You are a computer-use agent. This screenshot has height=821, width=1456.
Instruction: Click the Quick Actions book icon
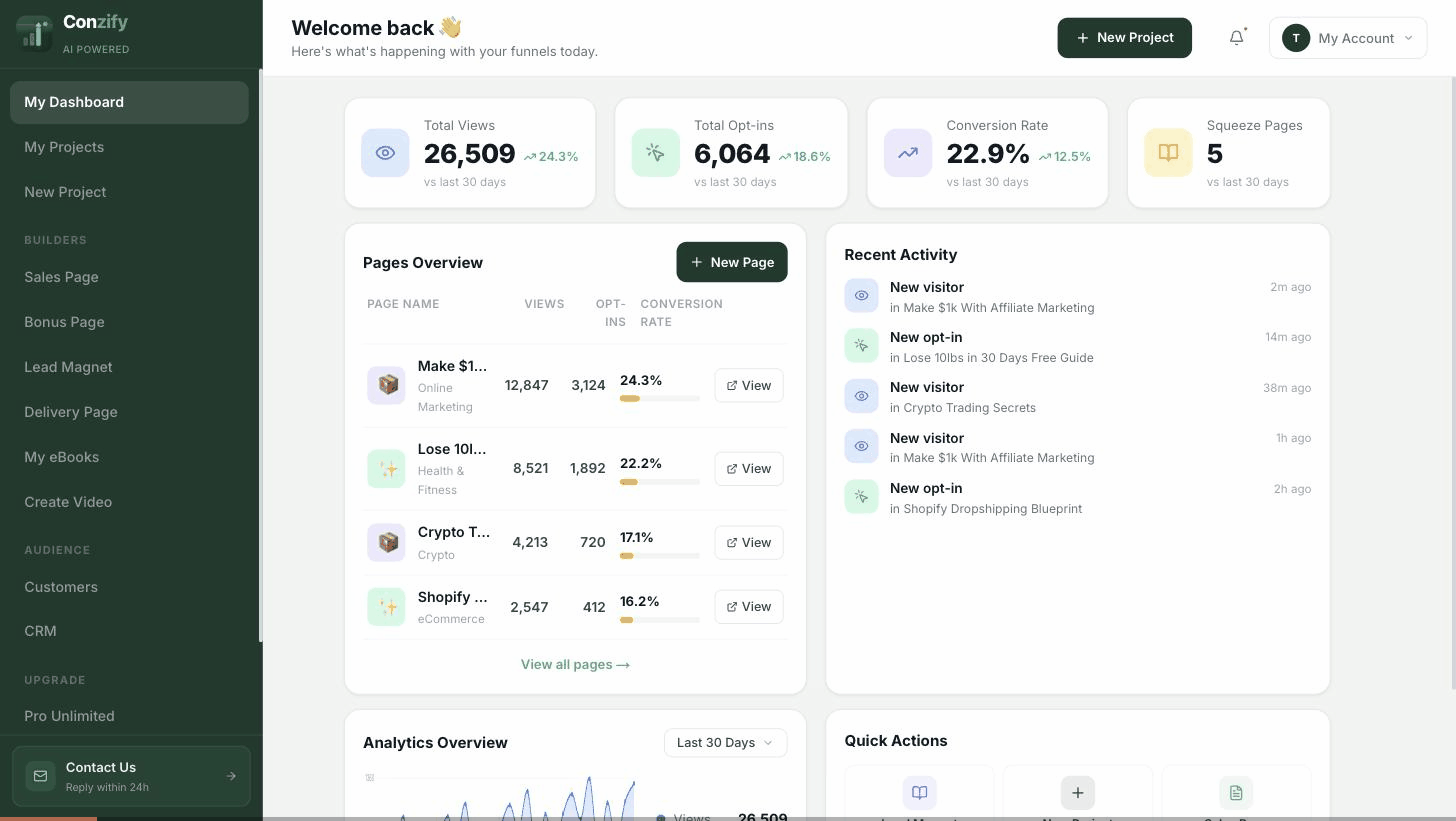pos(919,793)
